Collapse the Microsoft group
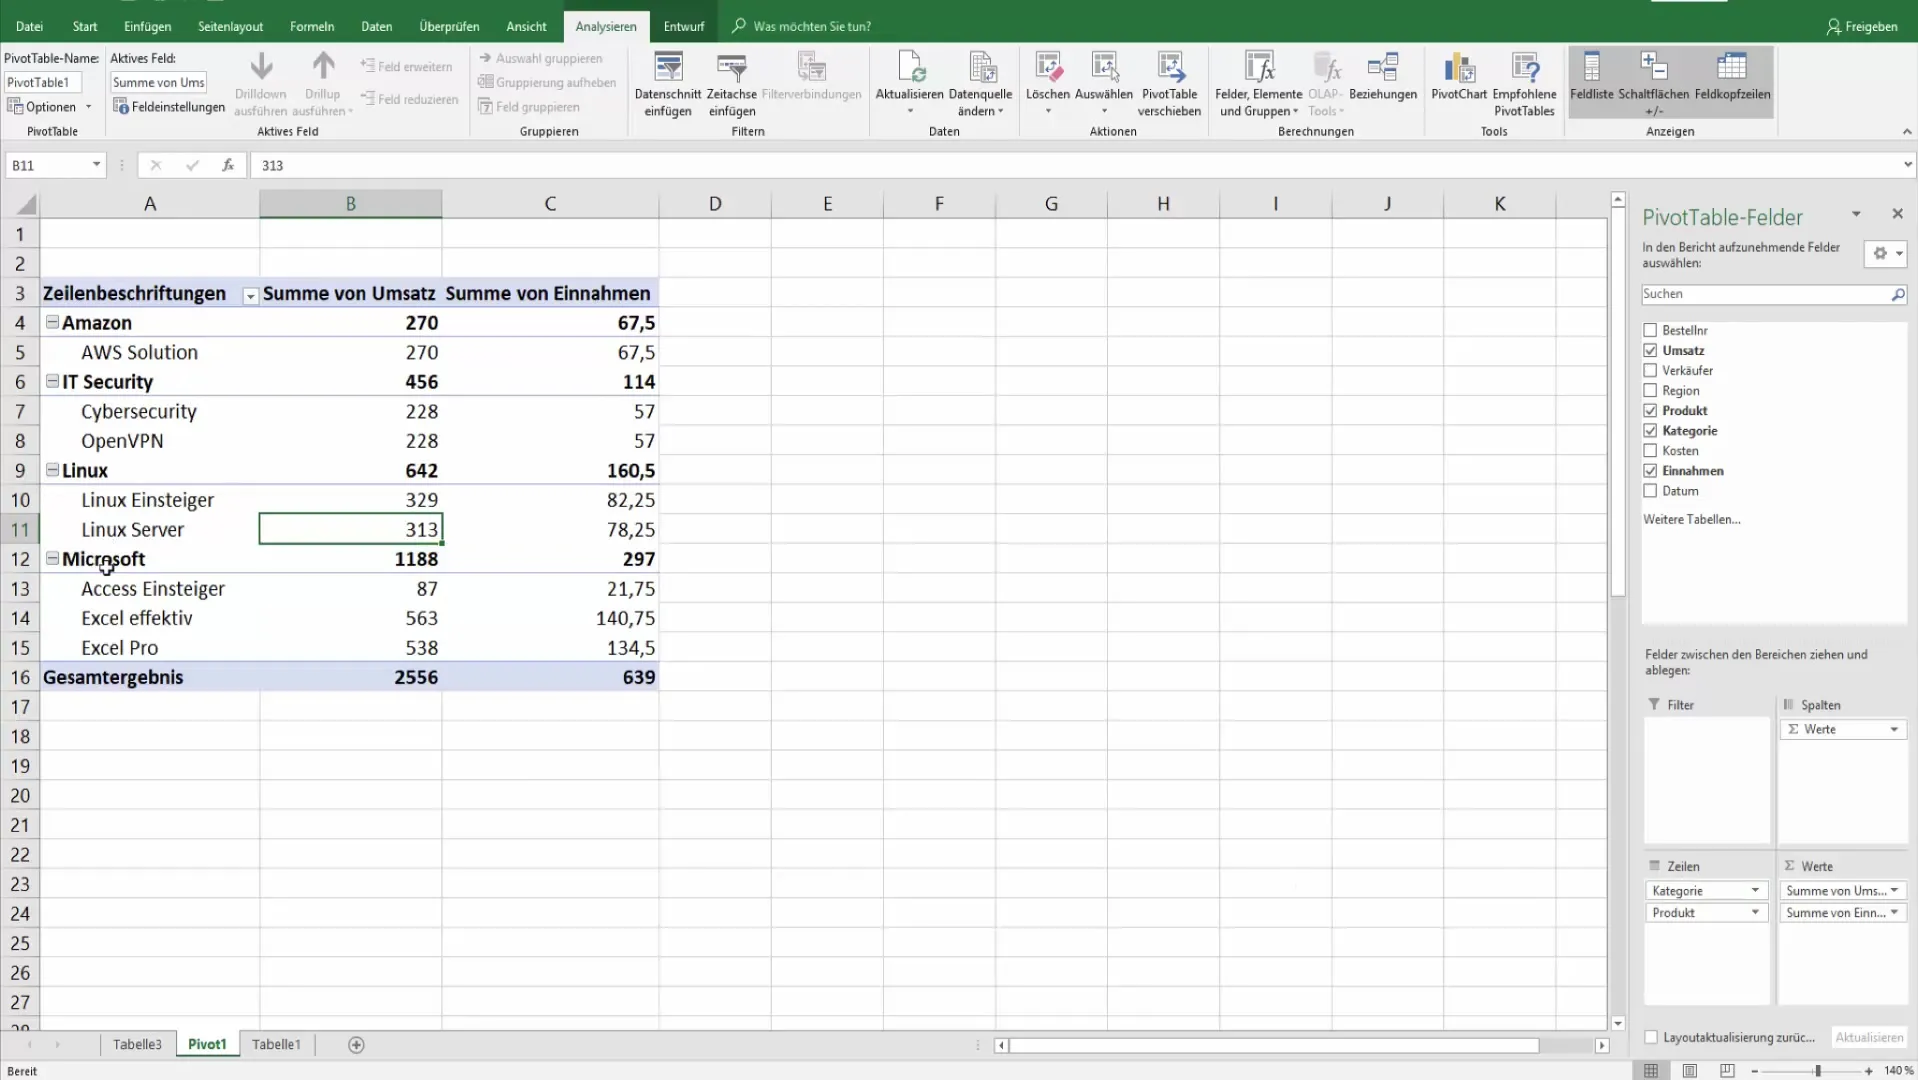The image size is (1918, 1080). tap(52, 558)
